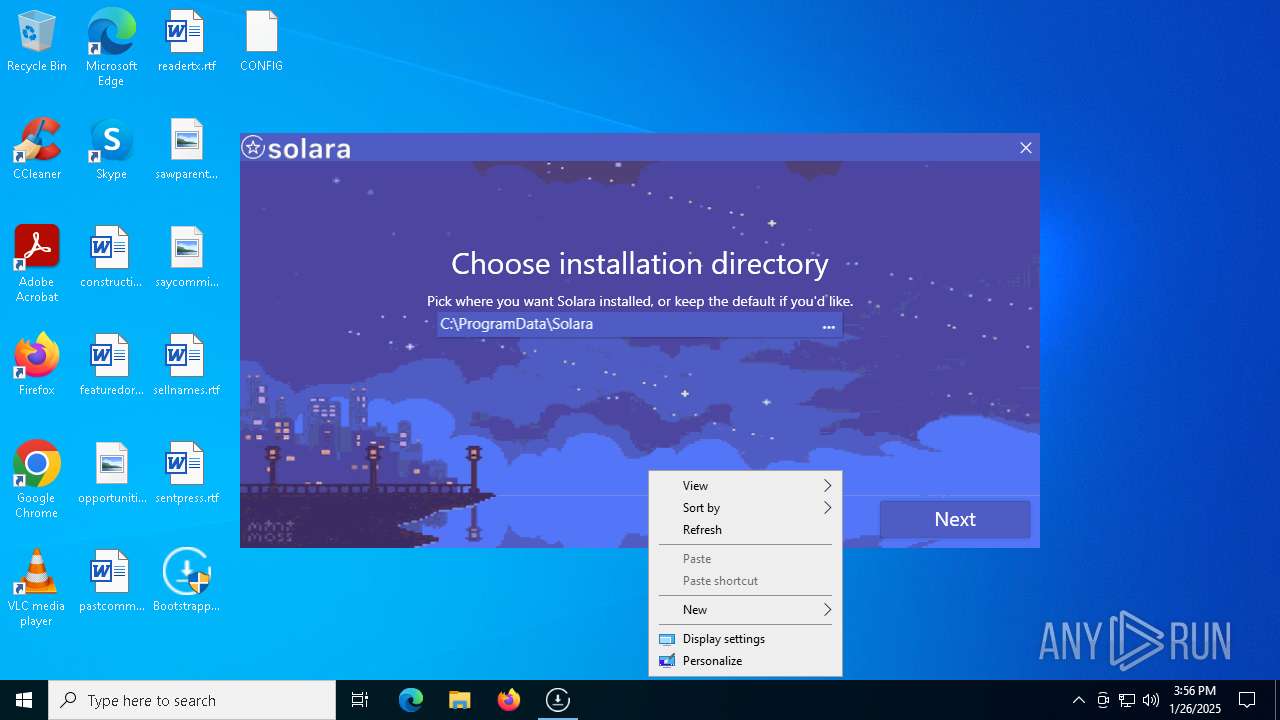
Task: Open Microsoft Edge desktop shortcut
Action: pos(111,48)
